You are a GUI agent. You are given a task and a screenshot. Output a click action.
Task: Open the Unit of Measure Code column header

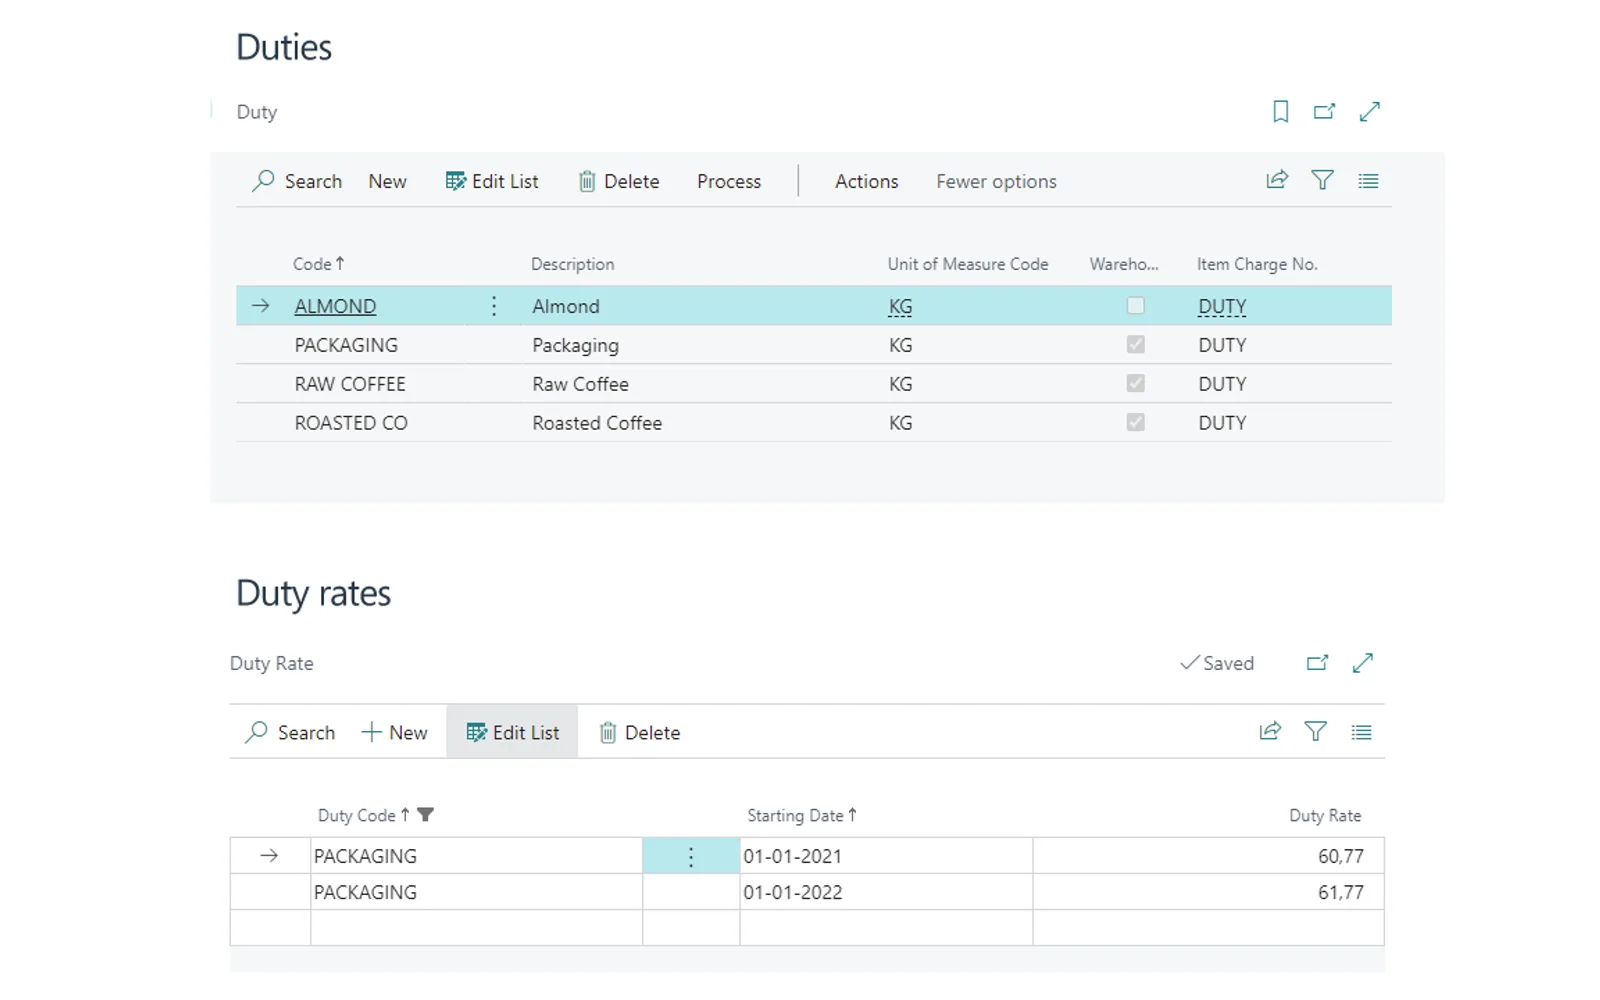(968, 264)
